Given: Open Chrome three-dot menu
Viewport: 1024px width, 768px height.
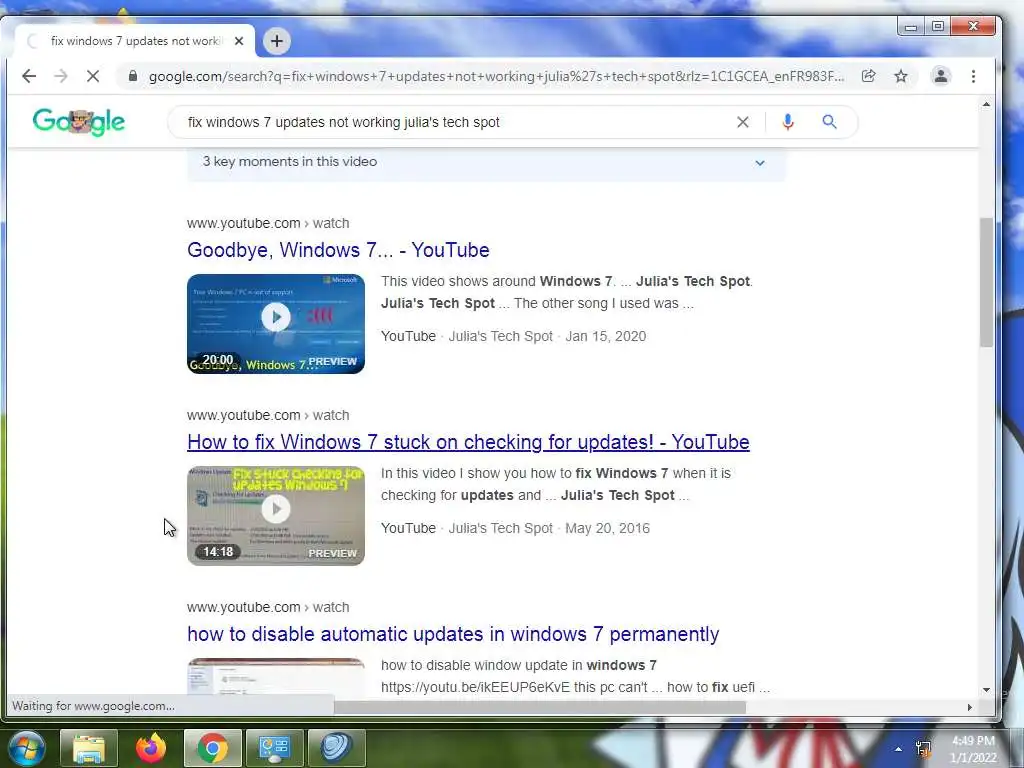Looking at the screenshot, I should 973,76.
